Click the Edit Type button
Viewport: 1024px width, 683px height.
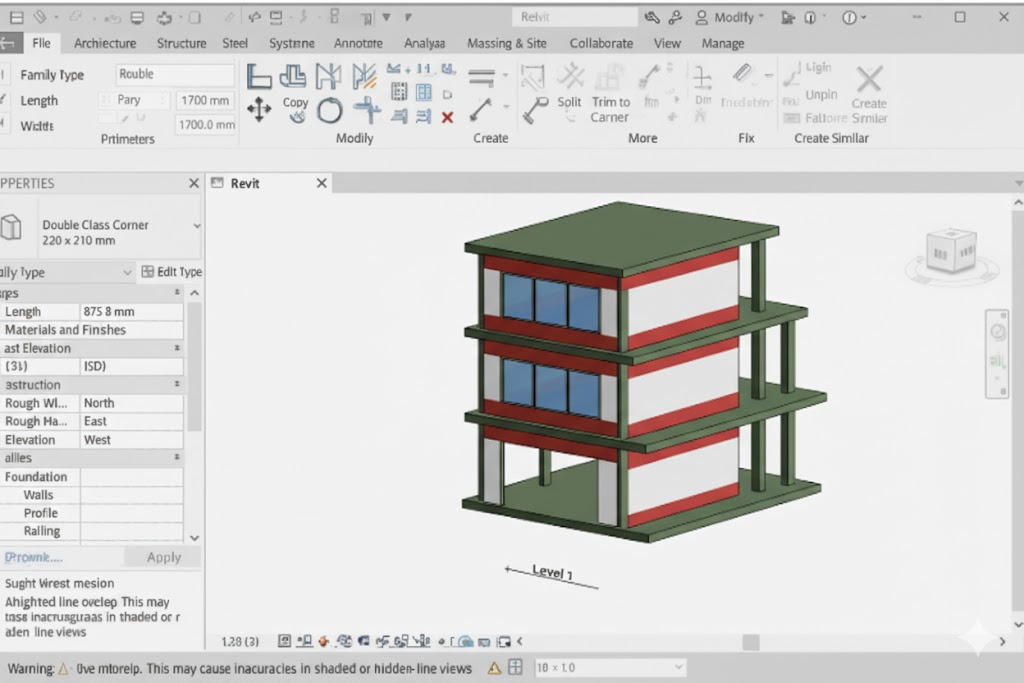point(172,272)
